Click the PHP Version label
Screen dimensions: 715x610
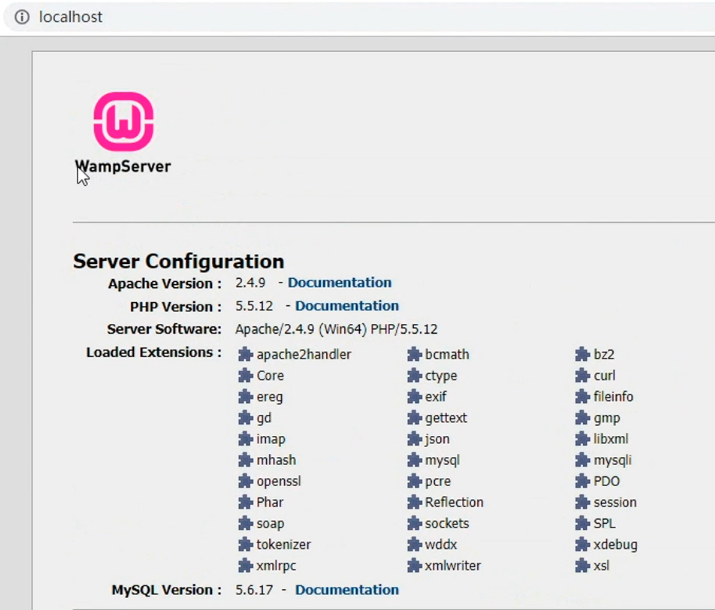point(176,307)
